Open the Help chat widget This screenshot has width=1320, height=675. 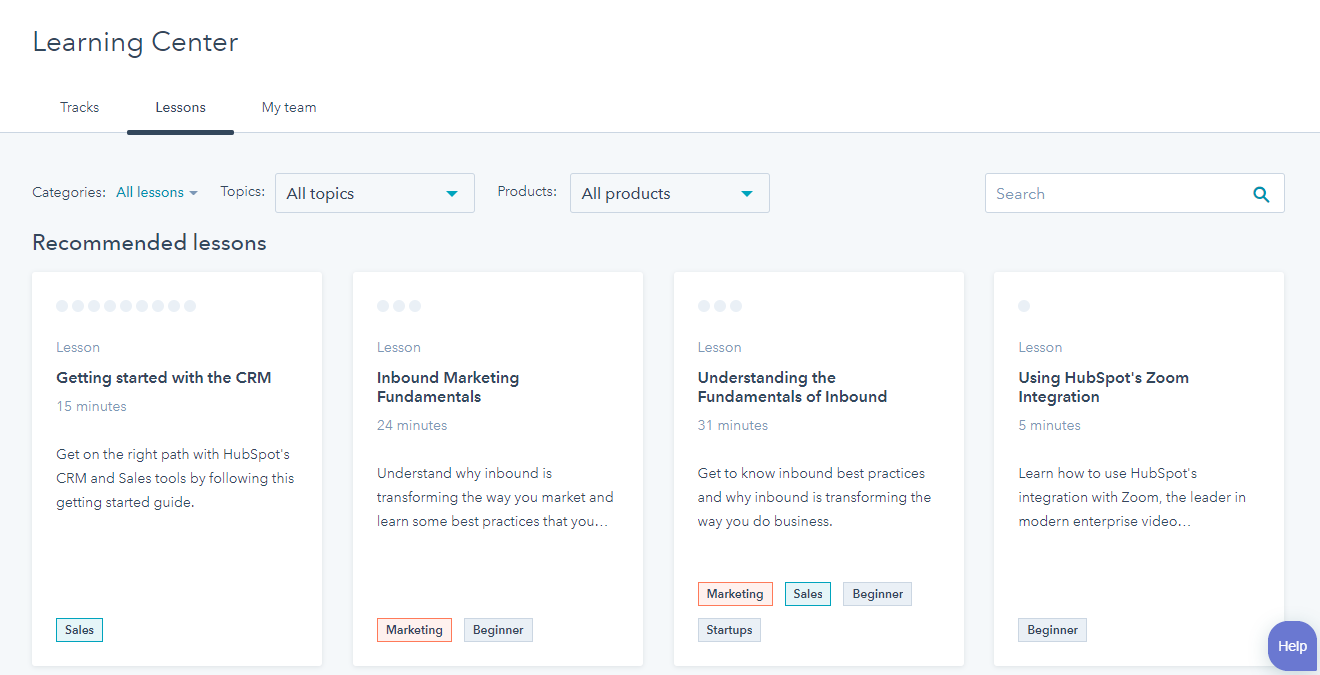1293,646
